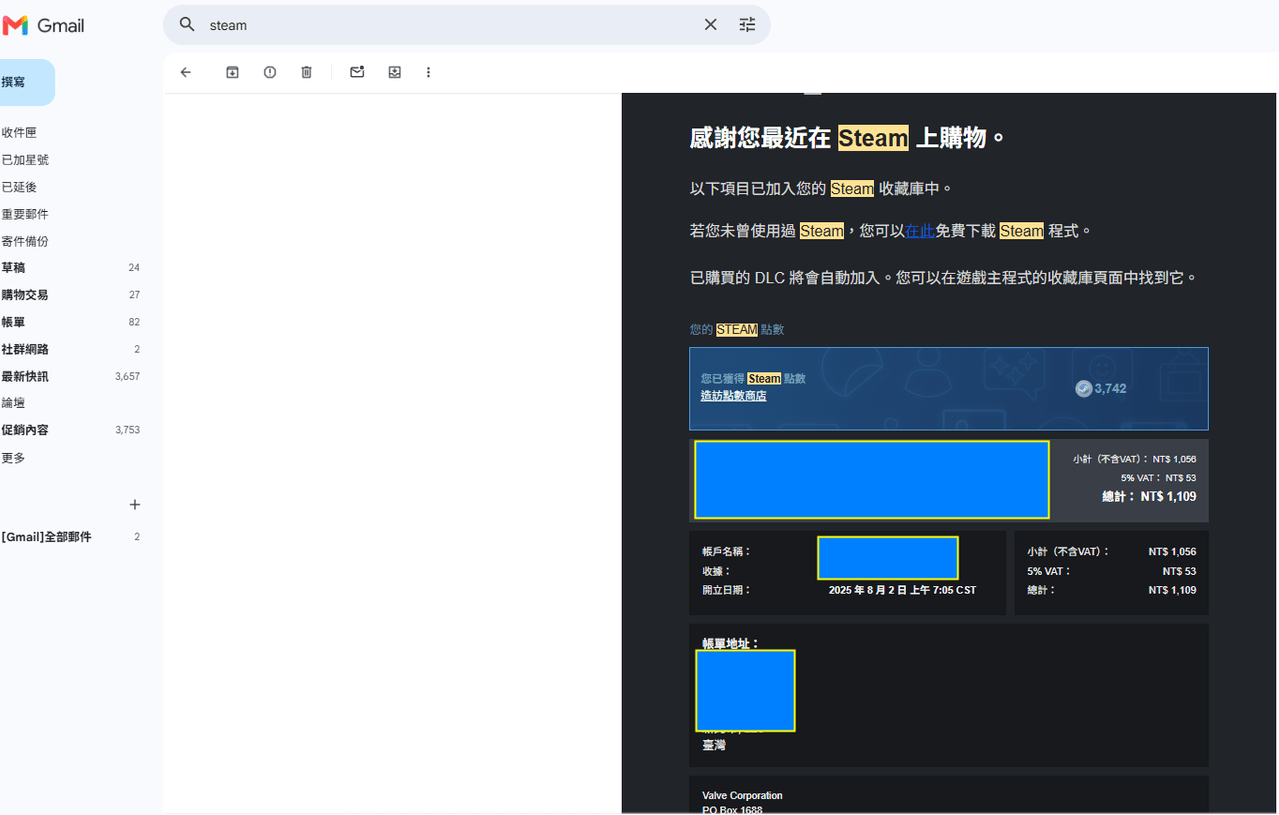Click inside the steam search field
The image size is (1279, 815).
click(x=448, y=25)
